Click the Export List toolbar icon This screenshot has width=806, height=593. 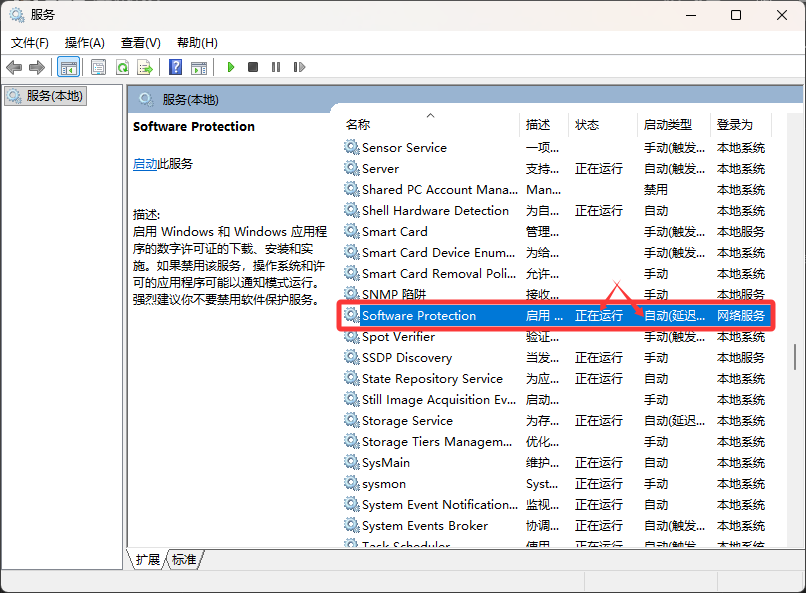pyautogui.click(x=145, y=67)
